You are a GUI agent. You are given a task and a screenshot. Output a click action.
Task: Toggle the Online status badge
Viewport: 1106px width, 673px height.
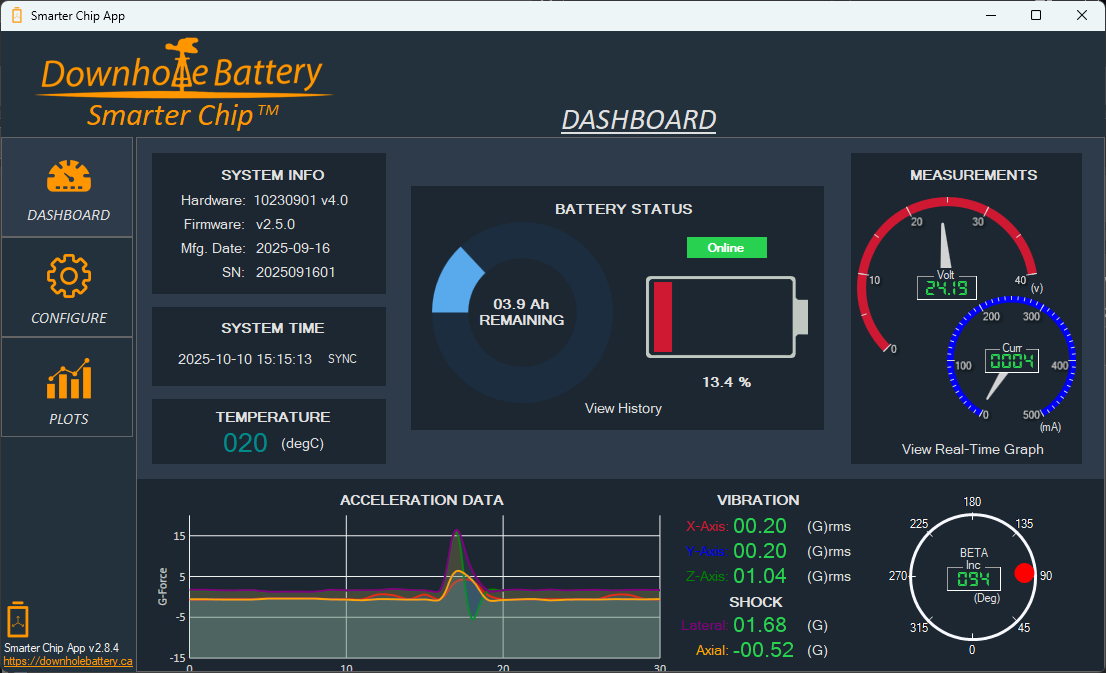point(726,247)
